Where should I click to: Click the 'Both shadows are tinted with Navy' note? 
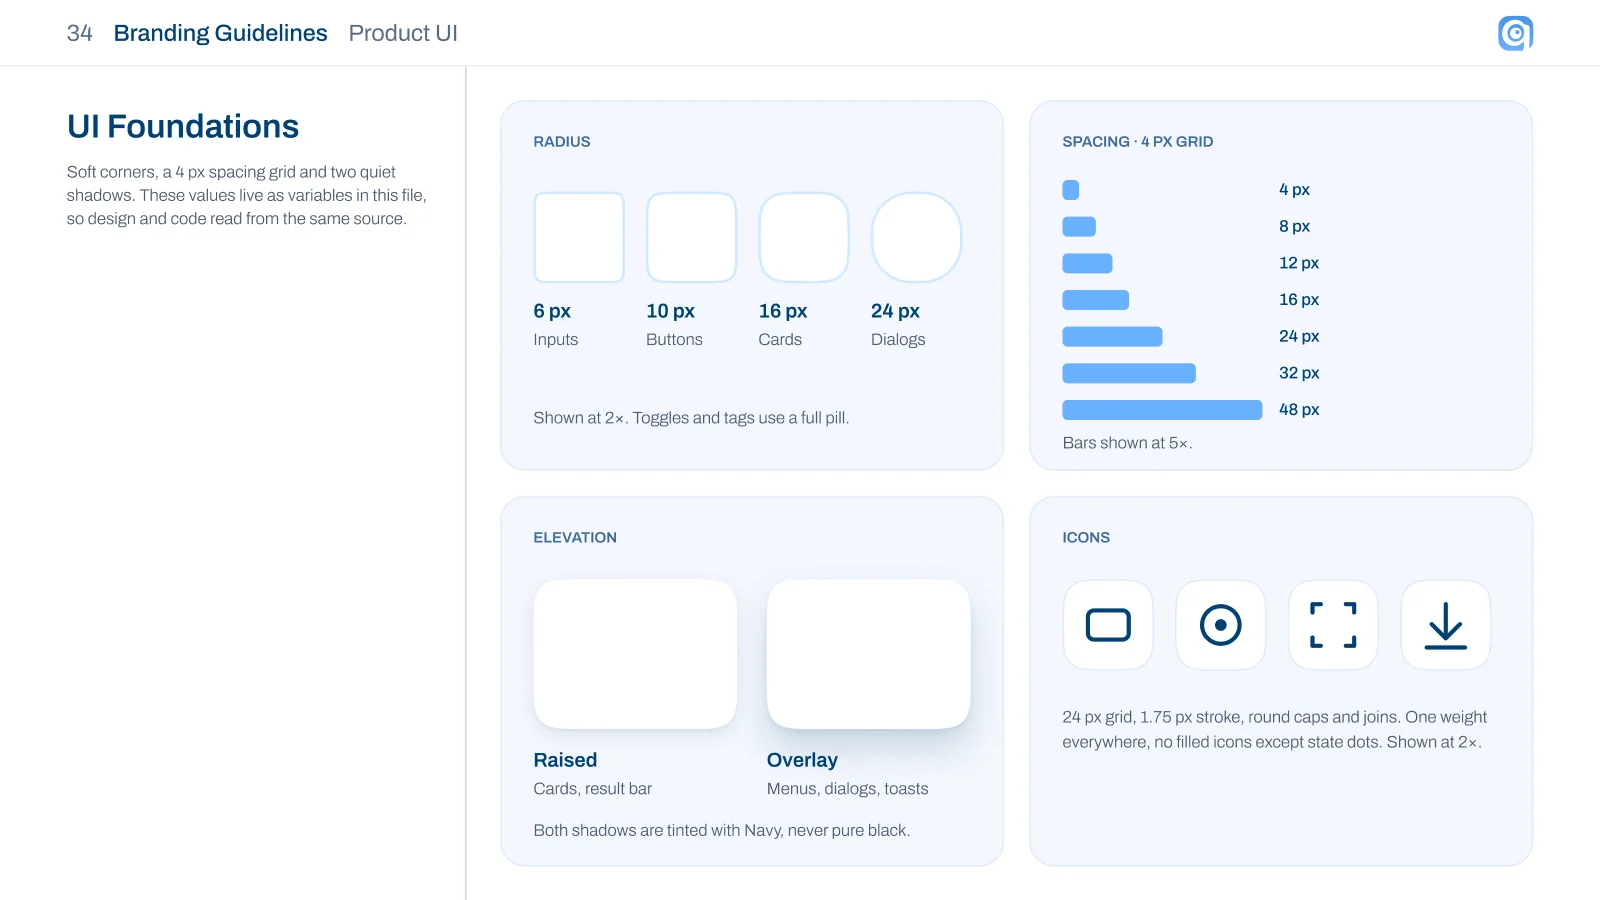(x=722, y=830)
